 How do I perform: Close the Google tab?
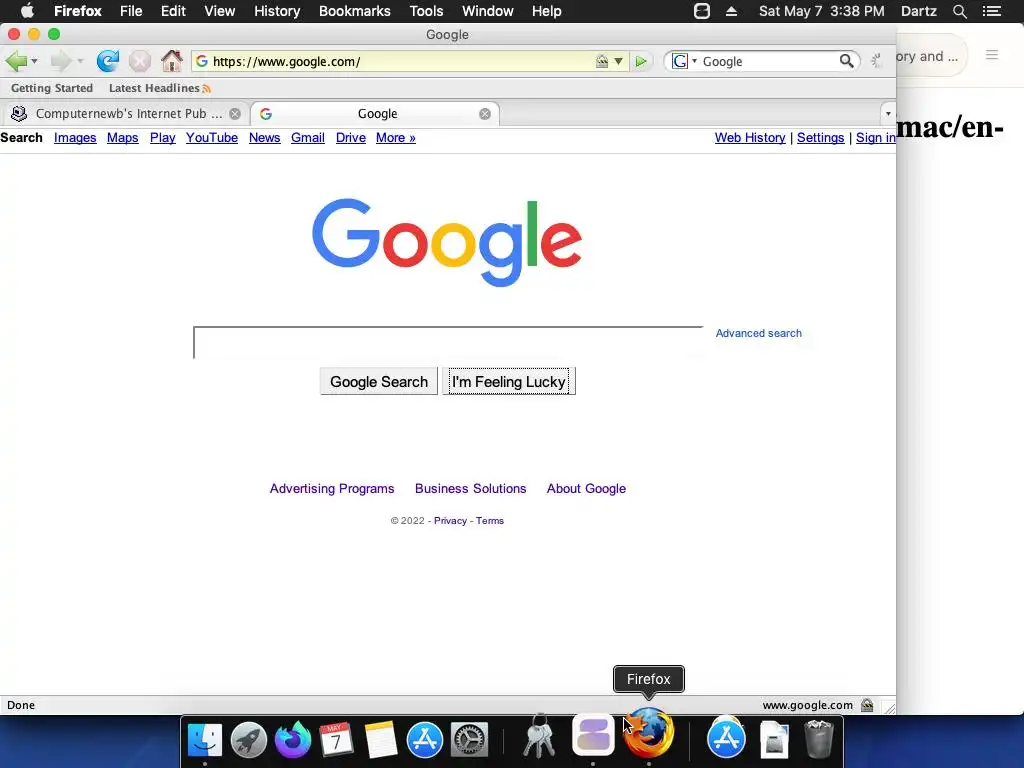point(485,114)
